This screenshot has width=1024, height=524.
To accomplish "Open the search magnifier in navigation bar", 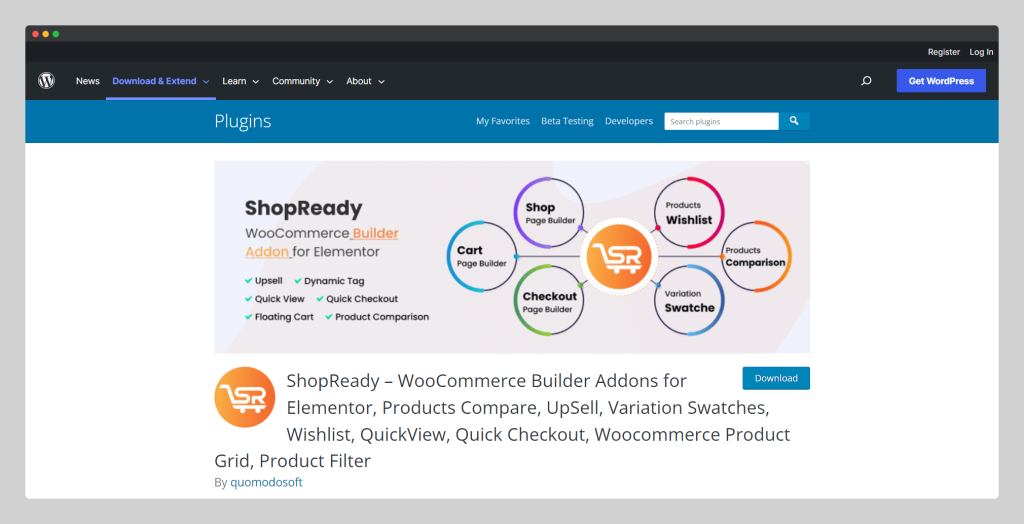I will coord(866,81).
